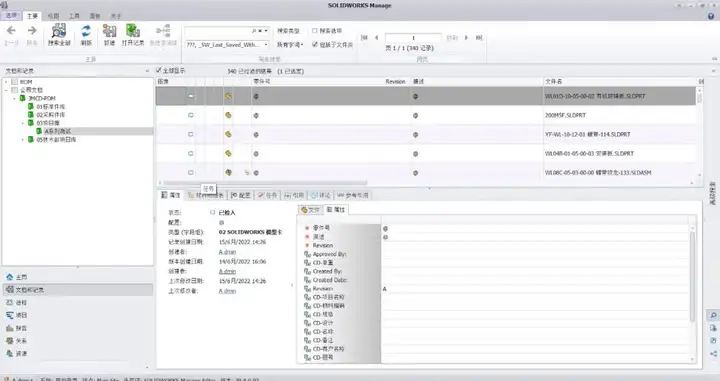Screen dimensions: 720x381
Task: Open the fourth ribbon tab
Action: pyautogui.click(x=74, y=16)
